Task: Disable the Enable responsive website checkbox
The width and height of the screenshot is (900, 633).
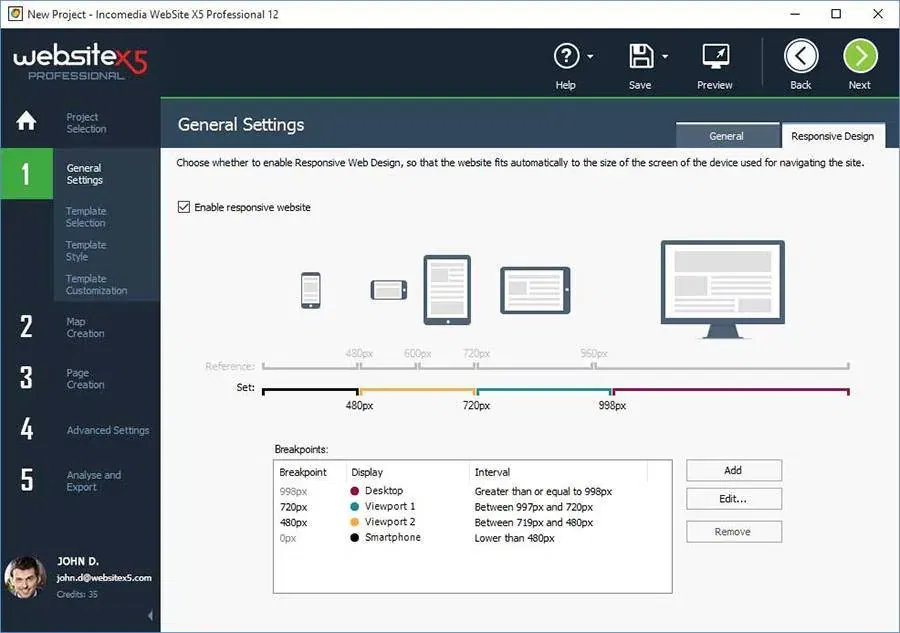Action: click(x=183, y=207)
